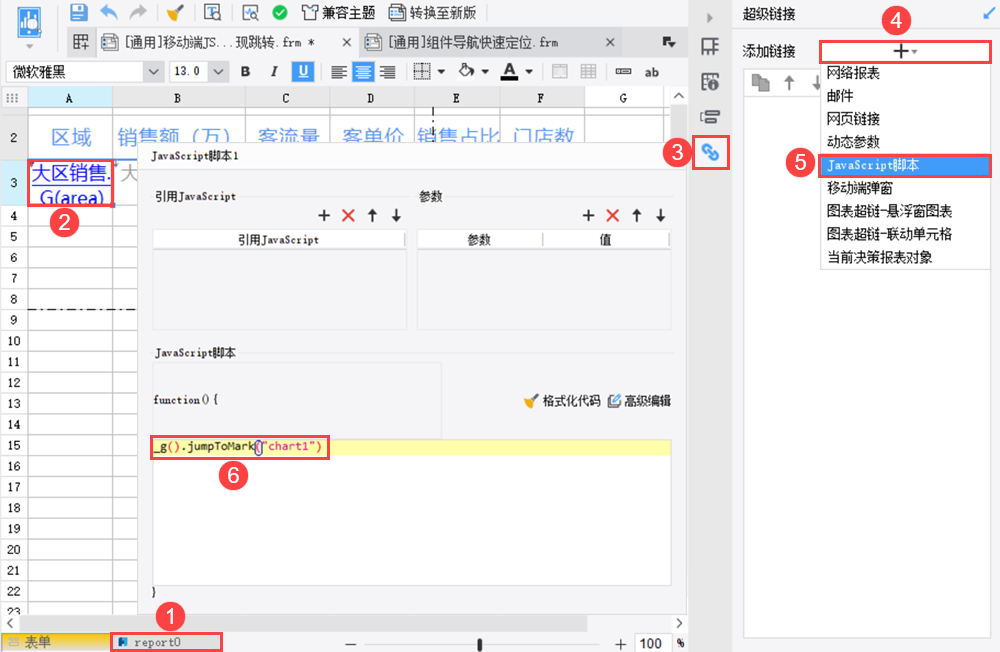1000x652 pixels.
Task: Select JavaScript脚本 from link menu
Action: 905,165
